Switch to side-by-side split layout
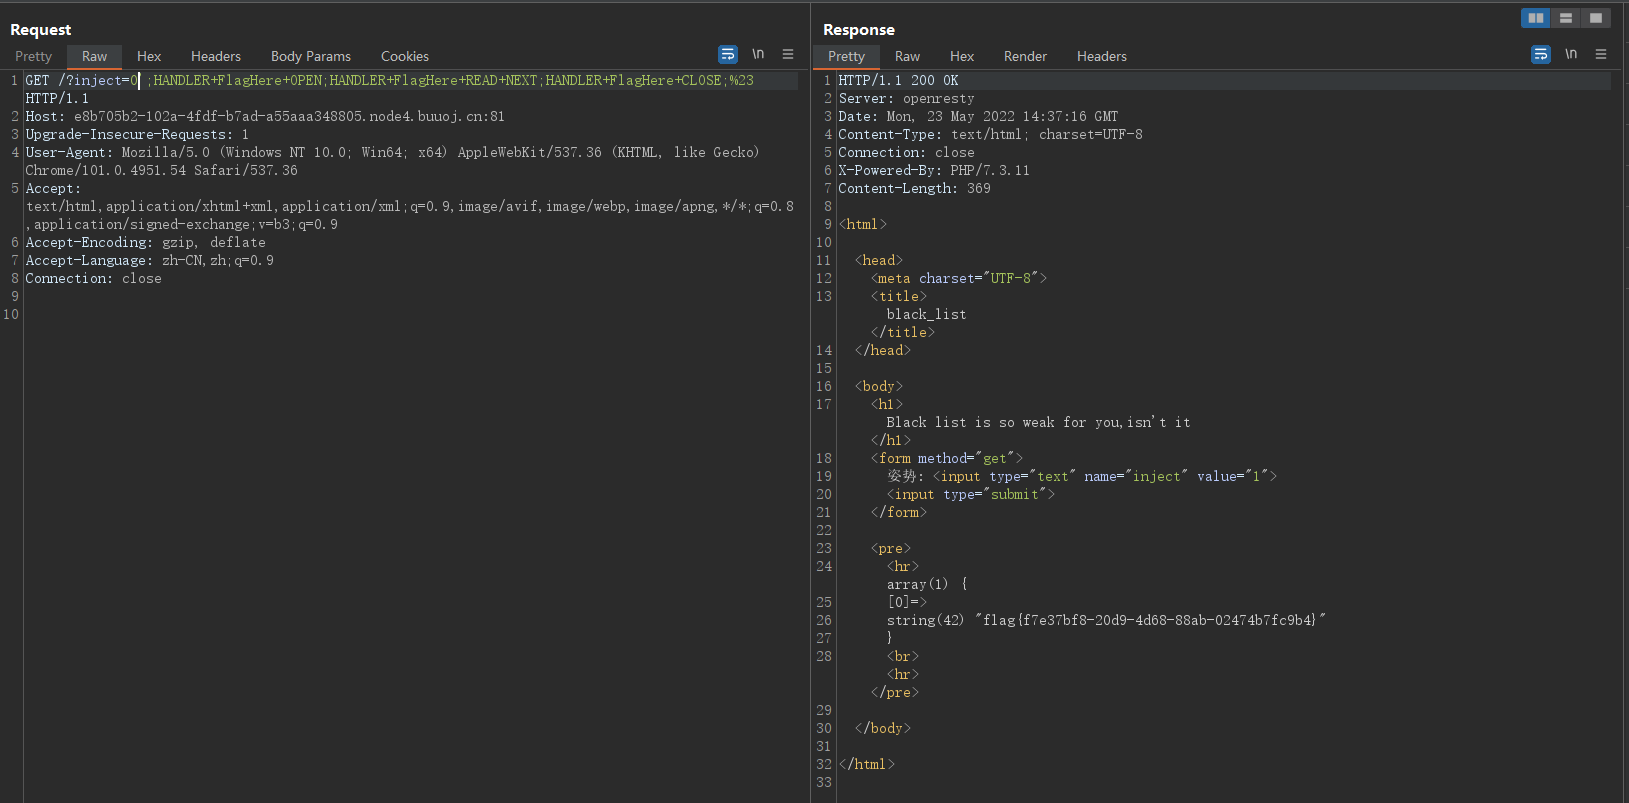Viewport: 1629px width, 803px height. pyautogui.click(x=1536, y=18)
